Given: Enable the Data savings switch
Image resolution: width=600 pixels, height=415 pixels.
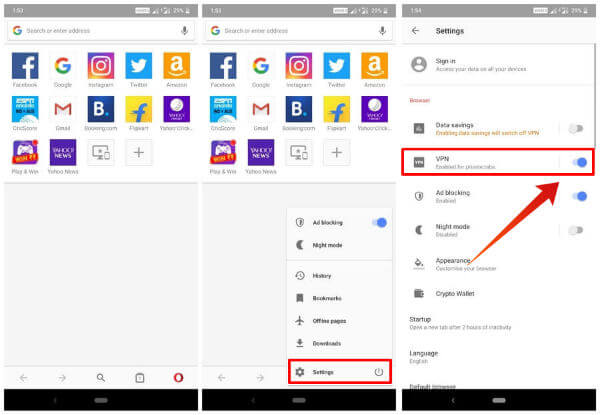Looking at the screenshot, I should 575,129.
